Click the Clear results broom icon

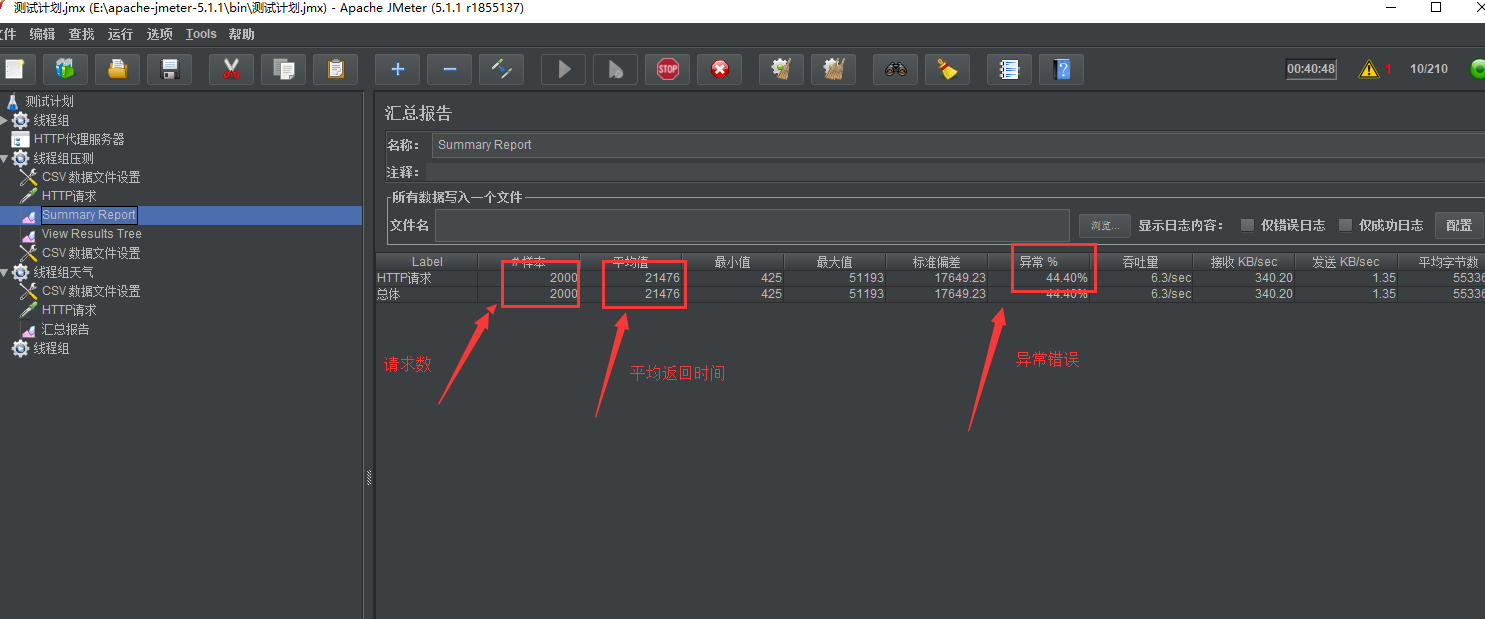pos(781,69)
